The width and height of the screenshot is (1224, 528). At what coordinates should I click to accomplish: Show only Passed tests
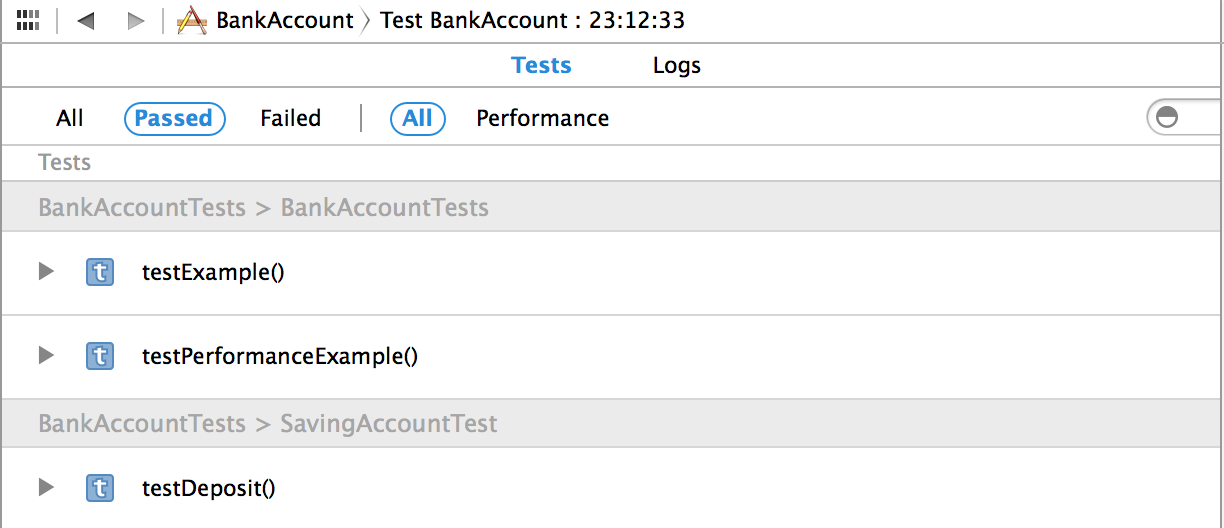click(x=174, y=118)
